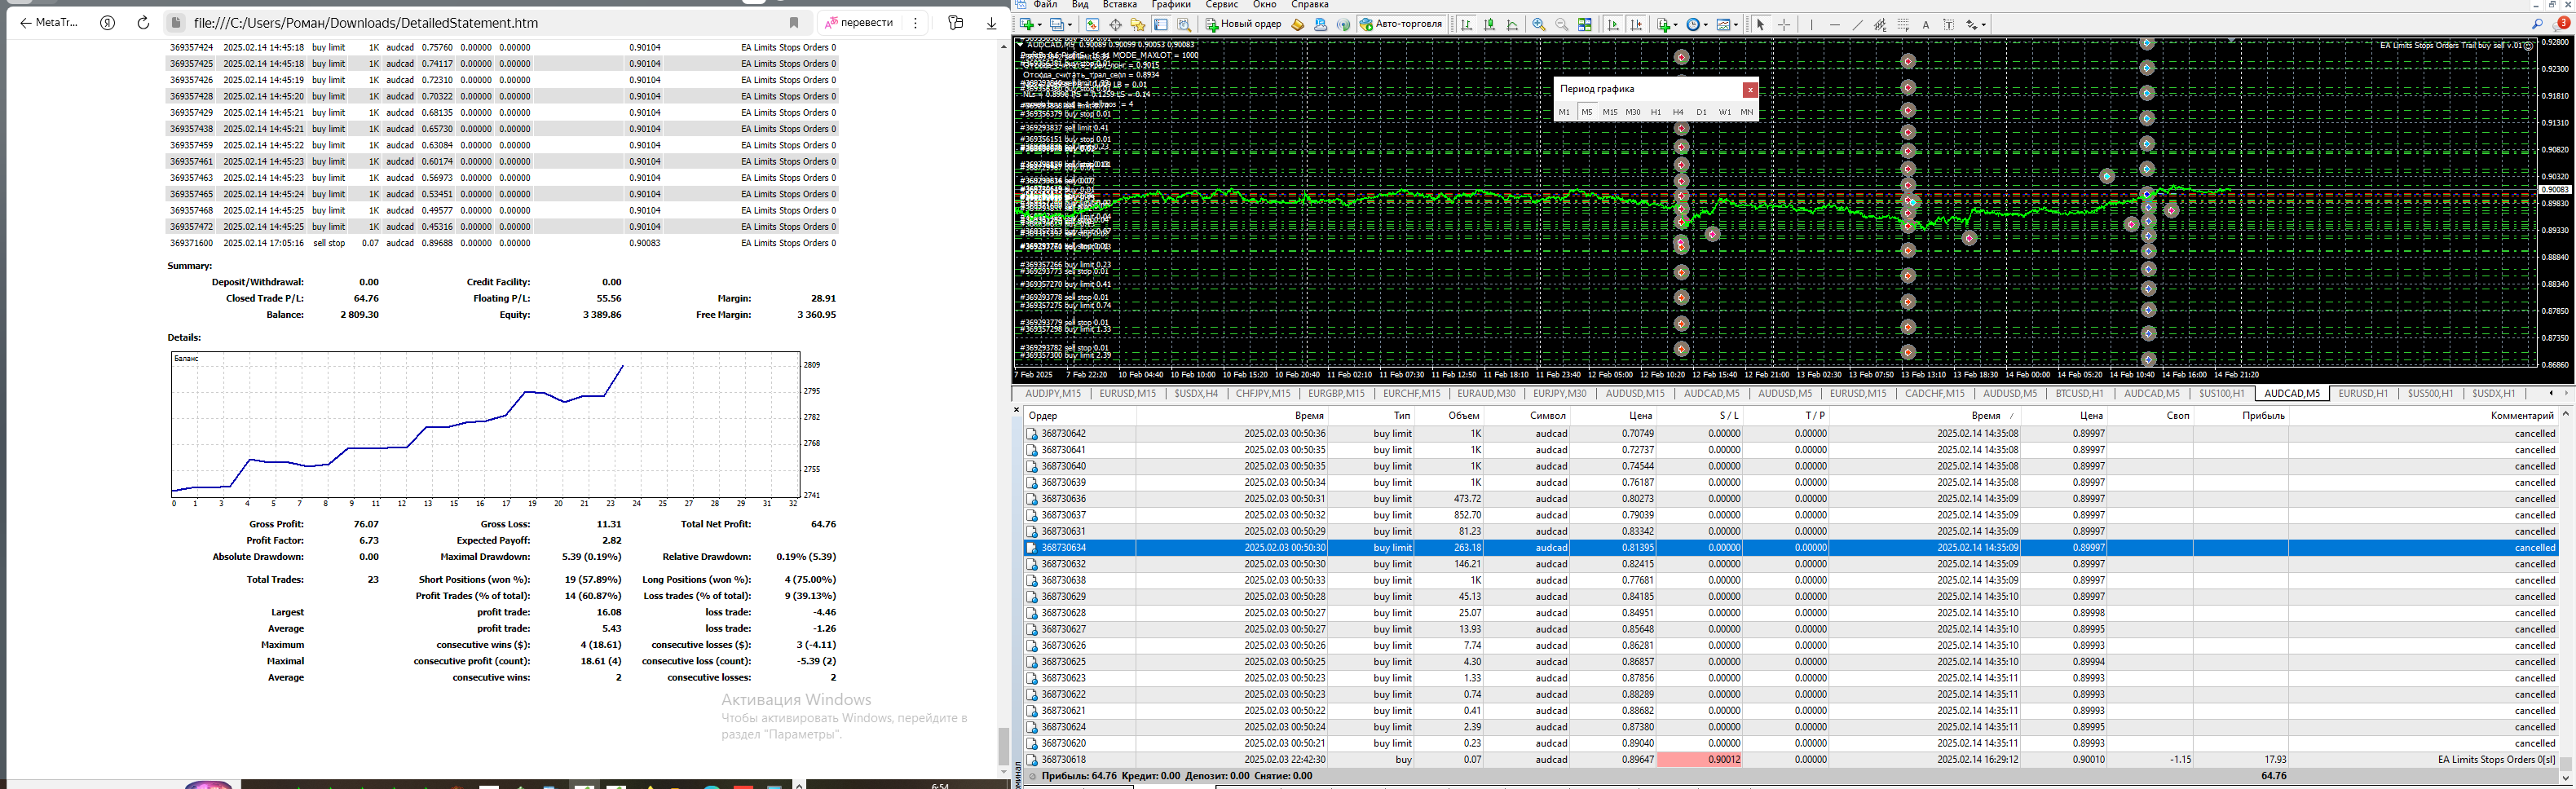Toggle the chart shift icon
Viewport: 2576px width, 789px height.
[x=1636, y=25]
